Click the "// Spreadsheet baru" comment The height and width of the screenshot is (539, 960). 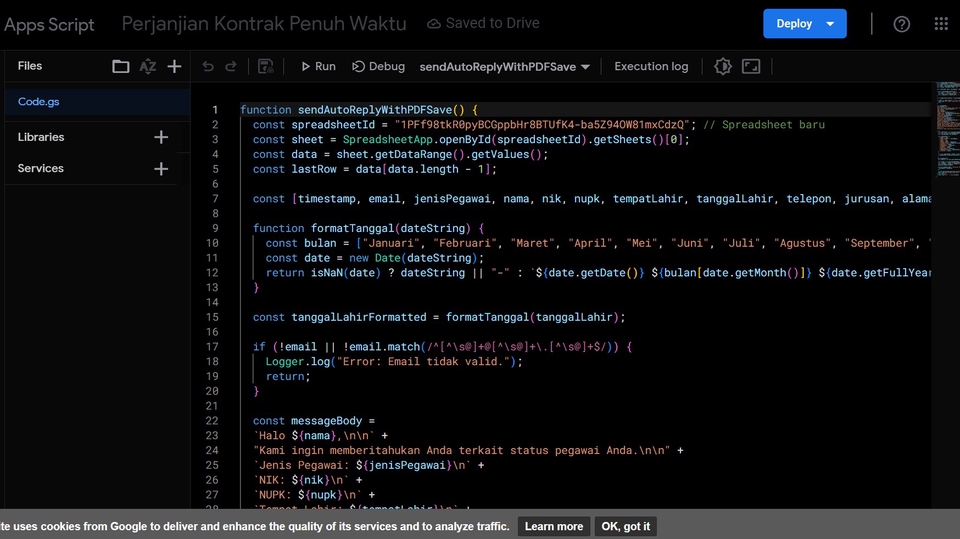(x=764, y=125)
